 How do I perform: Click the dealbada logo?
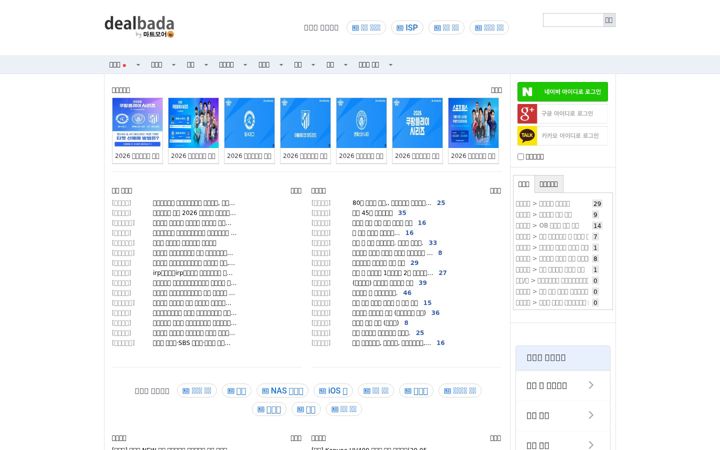(139, 26)
